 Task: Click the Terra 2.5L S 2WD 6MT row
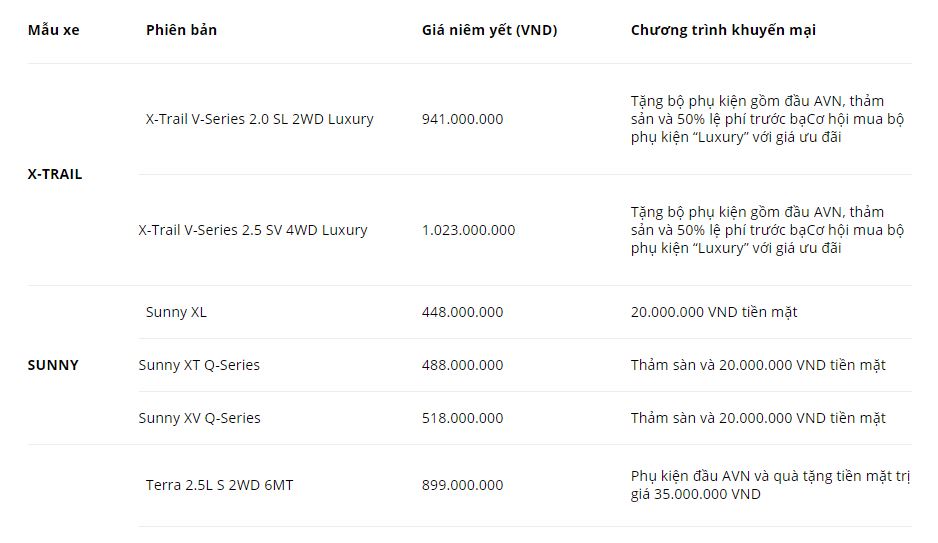click(x=219, y=485)
